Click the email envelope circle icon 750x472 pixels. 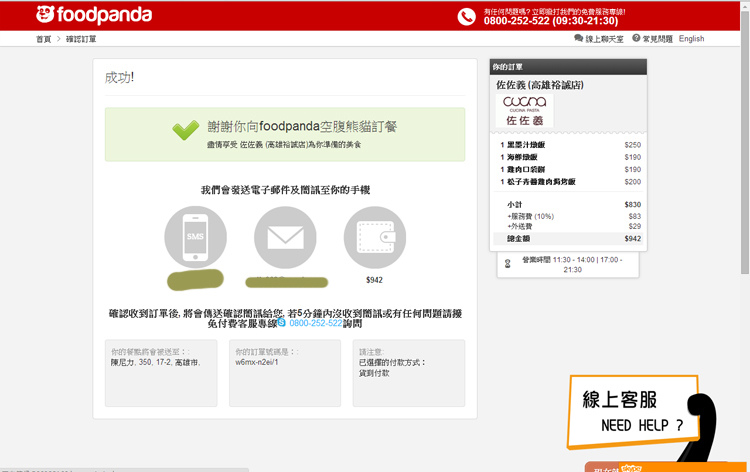(x=285, y=237)
